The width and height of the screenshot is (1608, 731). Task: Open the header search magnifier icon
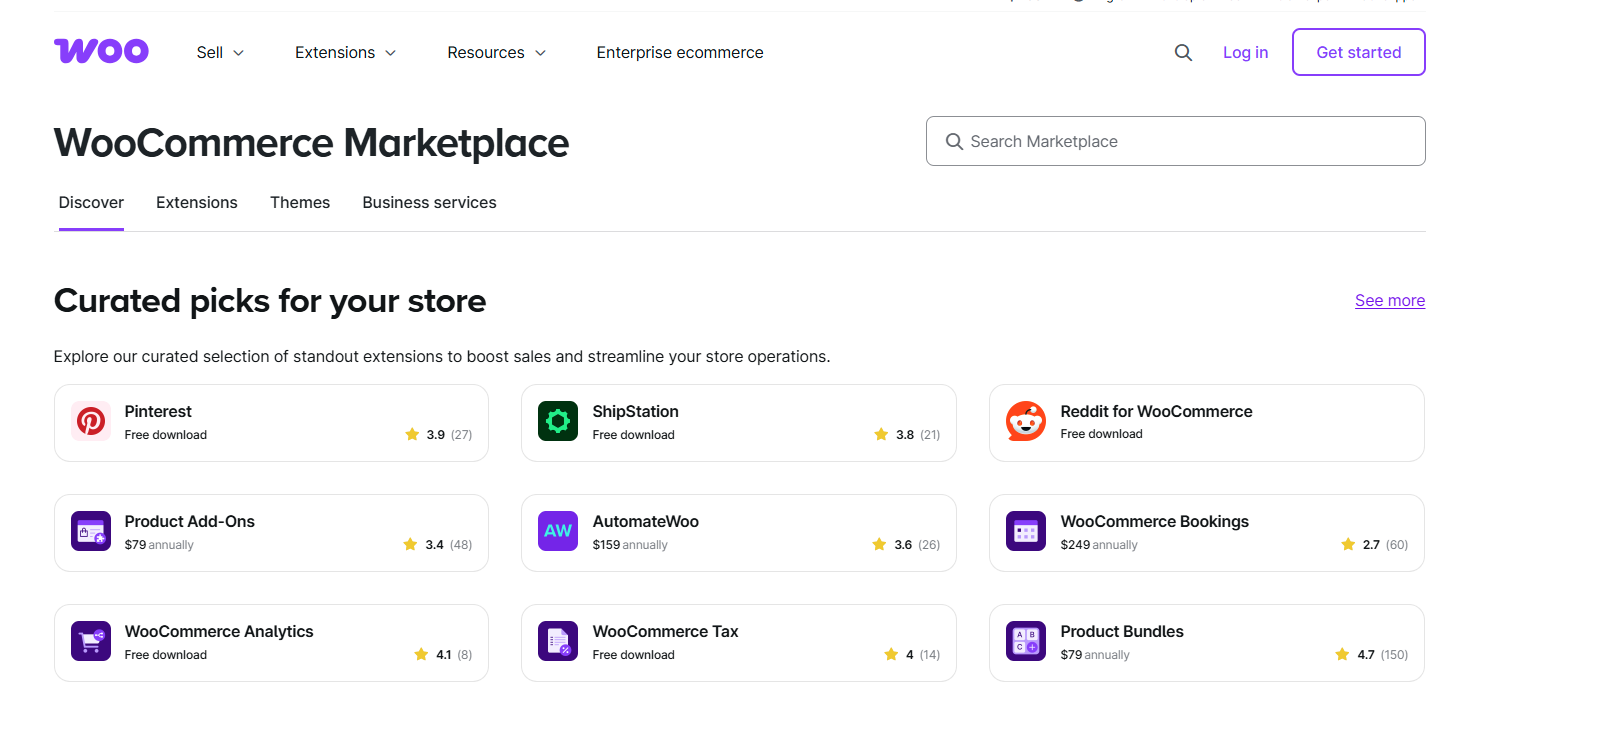coord(1183,52)
